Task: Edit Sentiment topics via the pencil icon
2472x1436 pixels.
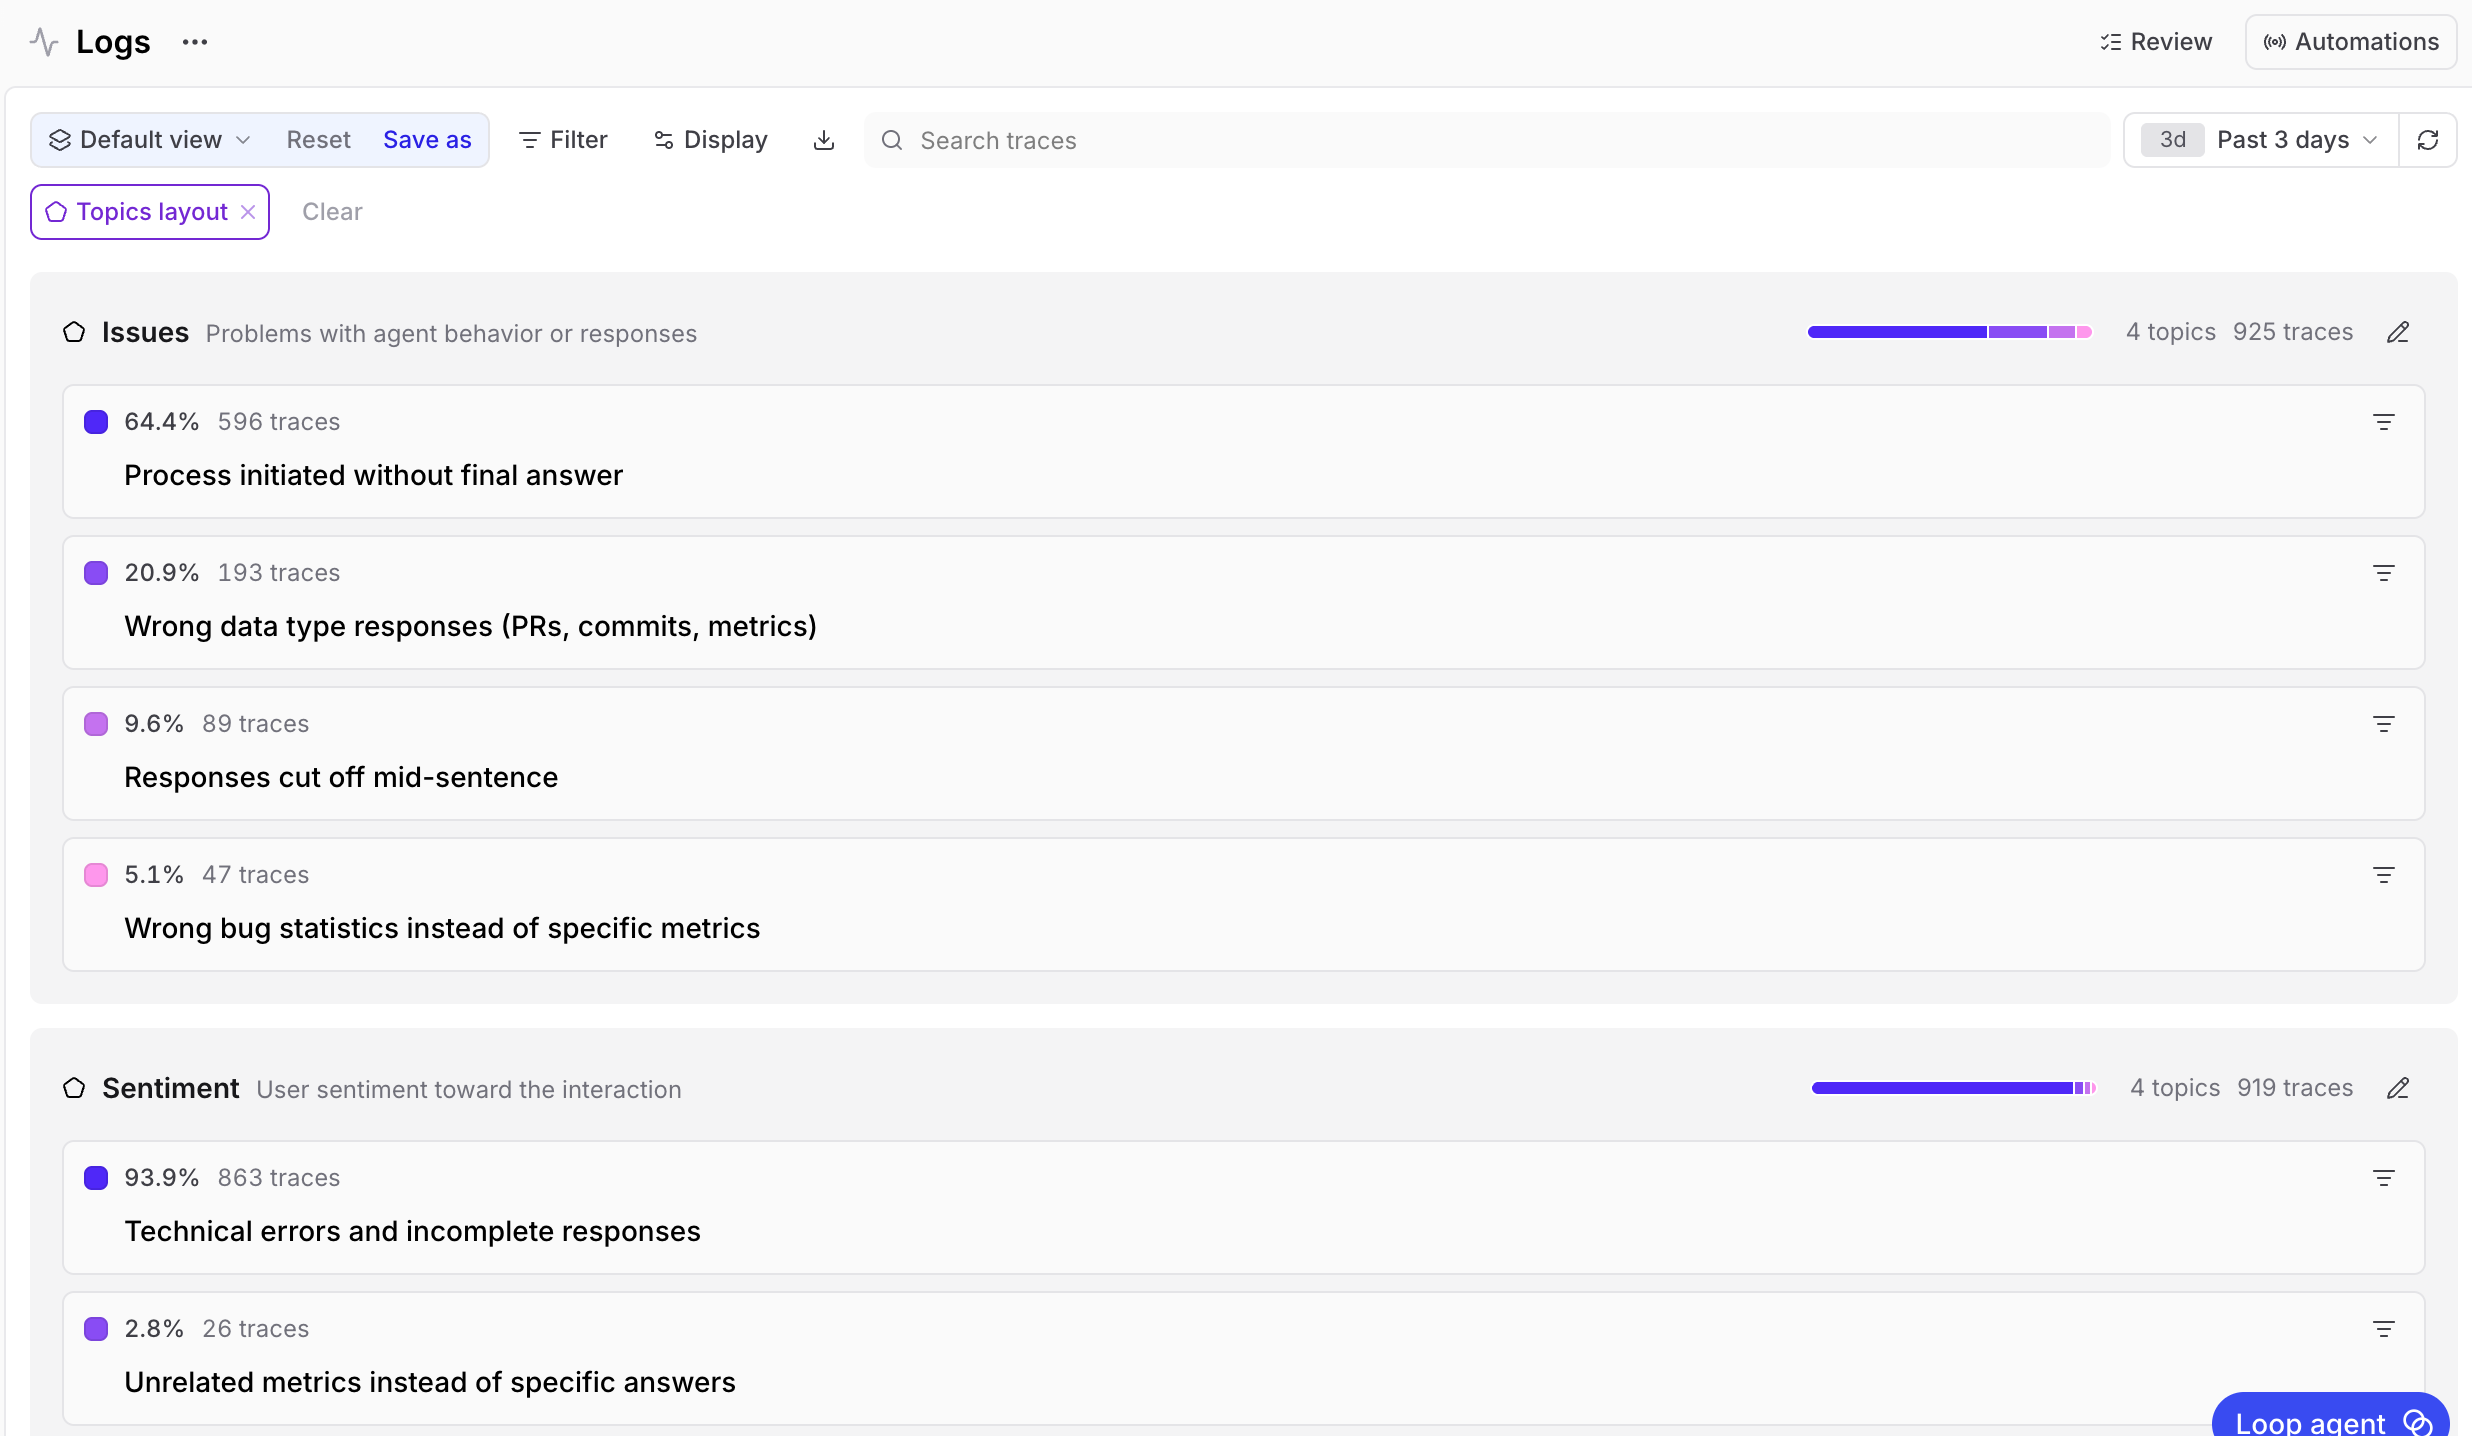Action: (2398, 1088)
